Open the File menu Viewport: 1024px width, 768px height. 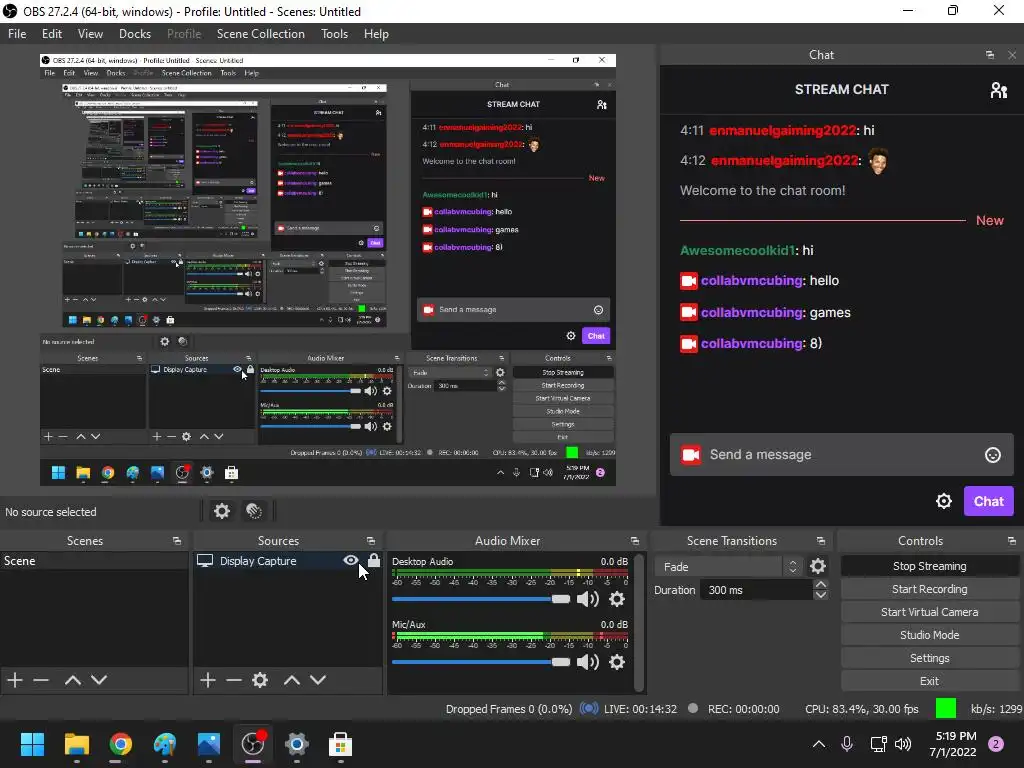click(17, 34)
